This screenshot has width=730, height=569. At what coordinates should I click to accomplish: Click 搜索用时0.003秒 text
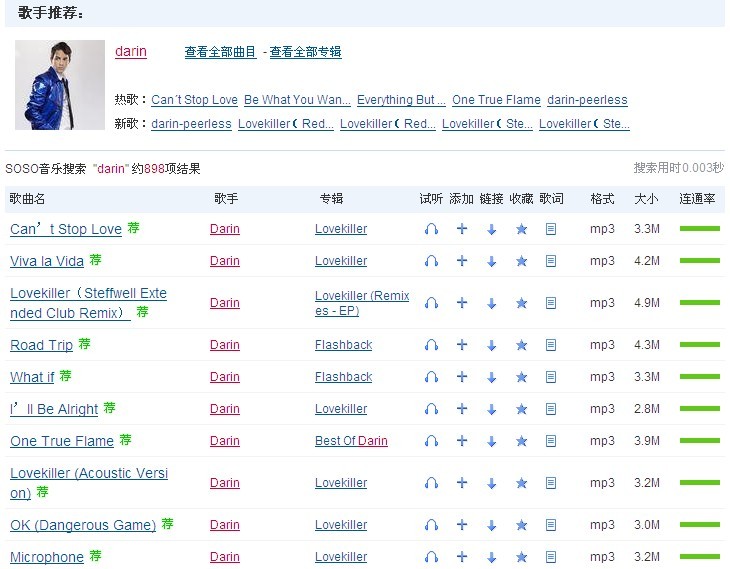click(x=679, y=168)
